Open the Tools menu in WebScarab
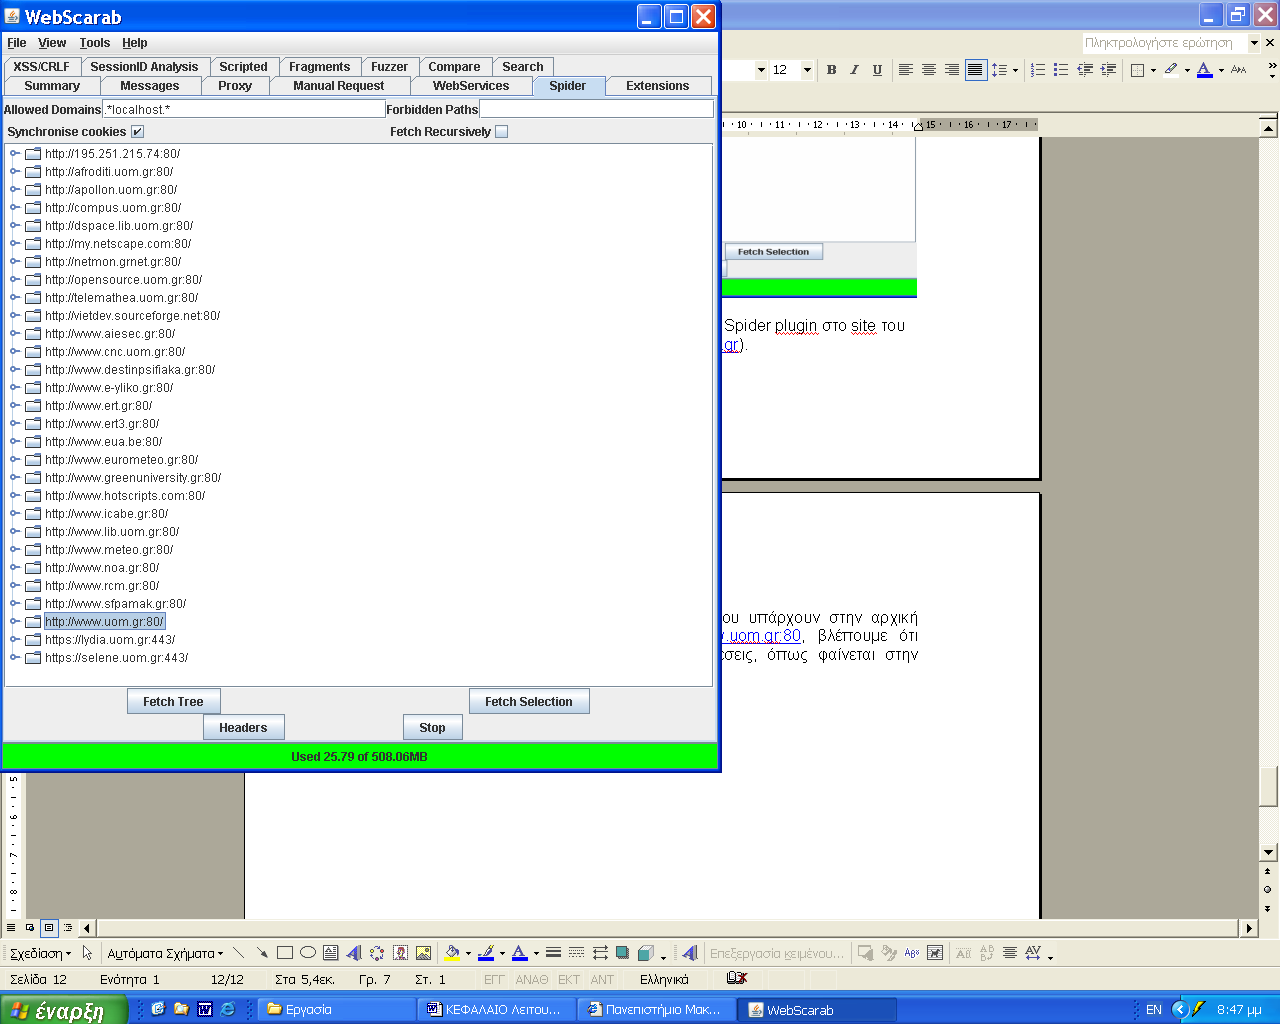 click(x=95, y=43)
